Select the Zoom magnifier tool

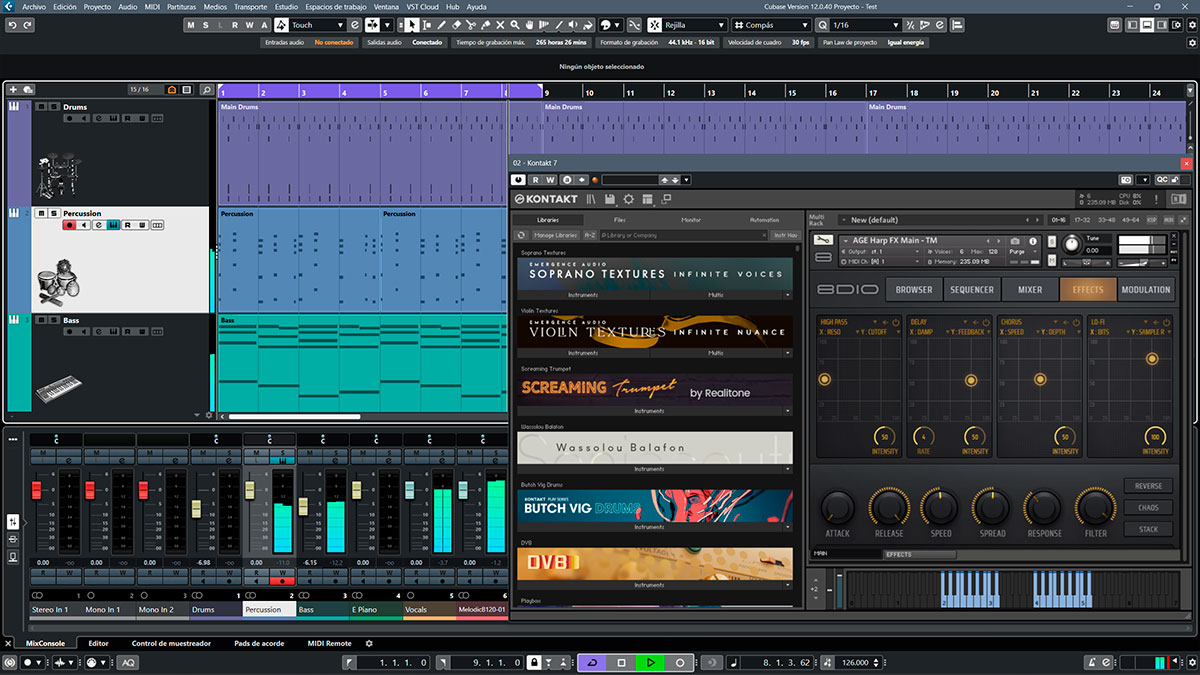pos(513,25)
